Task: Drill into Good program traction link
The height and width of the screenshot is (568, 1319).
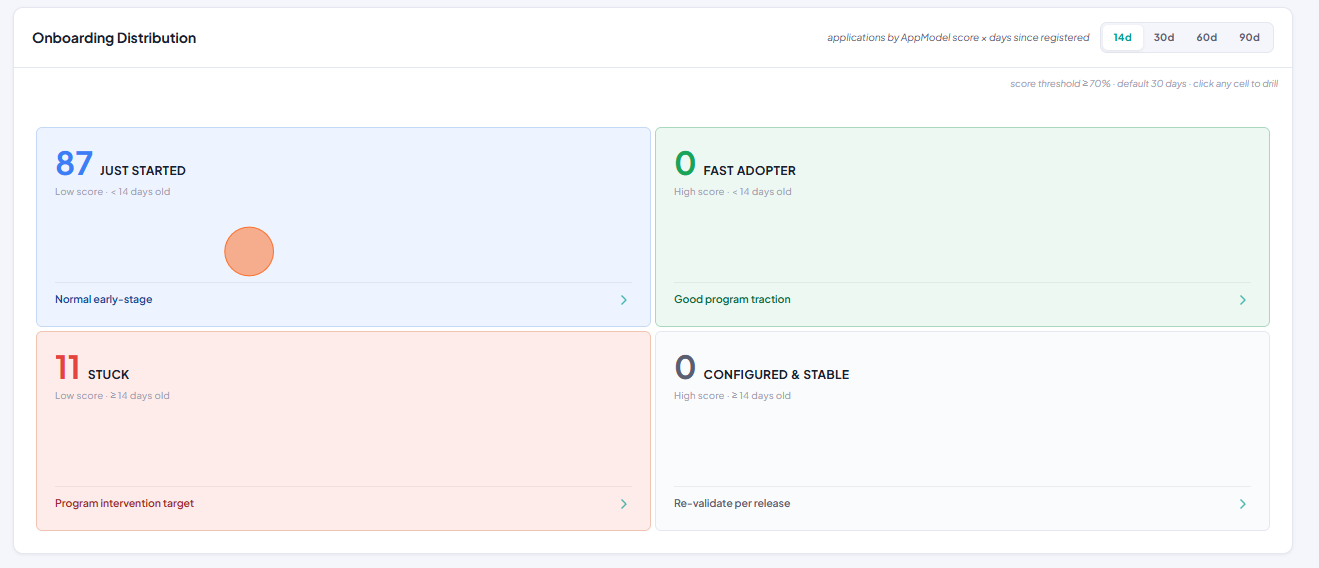Action: (732, 299)
